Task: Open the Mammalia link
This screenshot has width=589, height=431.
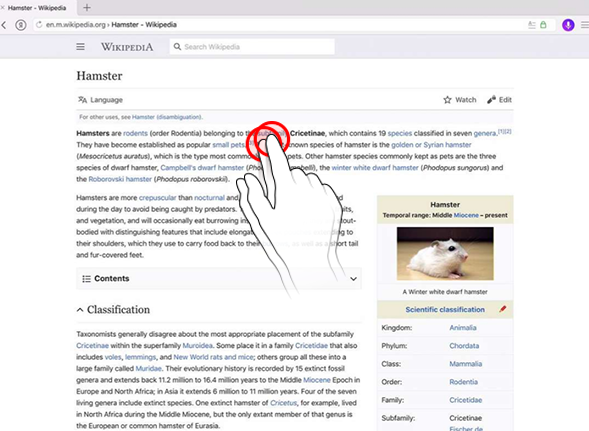Action: (x=465, y=364)
